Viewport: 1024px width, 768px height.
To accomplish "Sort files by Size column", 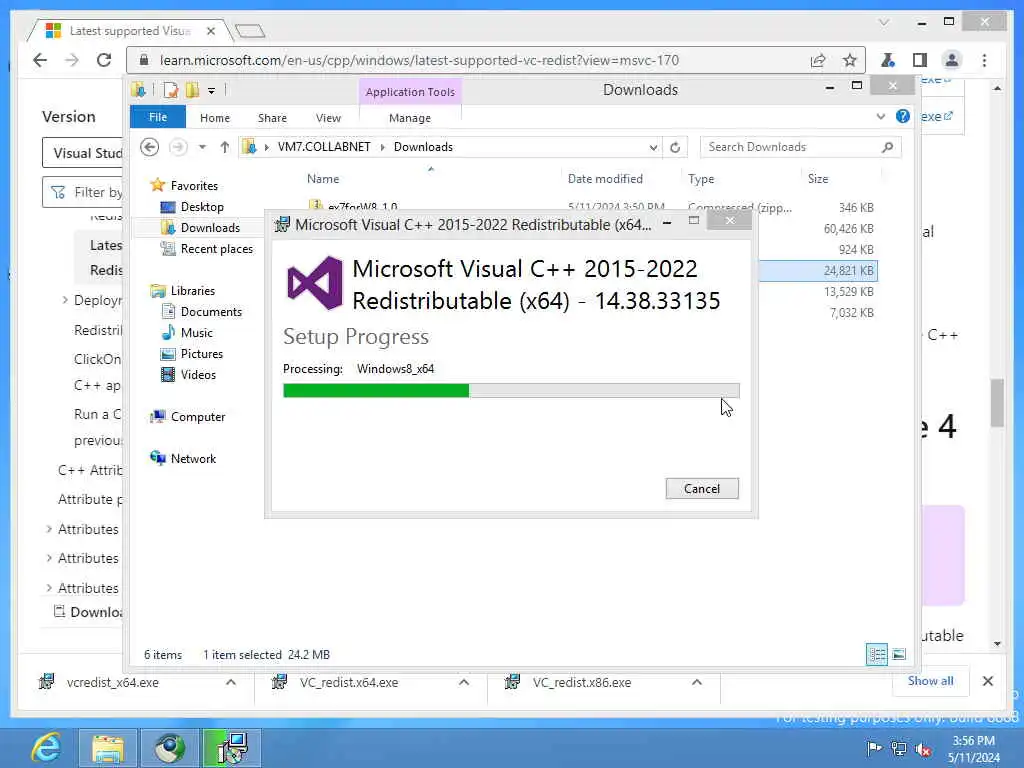I will [x=818, y=179].
